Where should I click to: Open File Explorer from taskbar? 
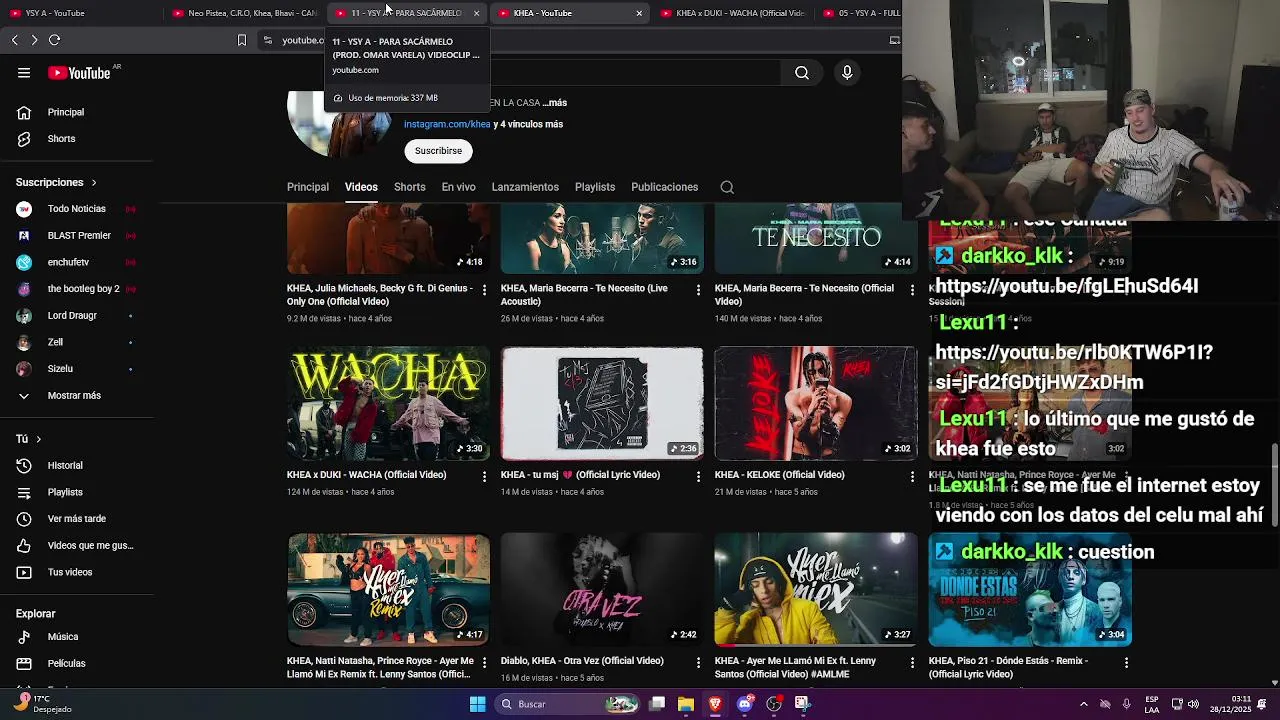click(685, 704)
